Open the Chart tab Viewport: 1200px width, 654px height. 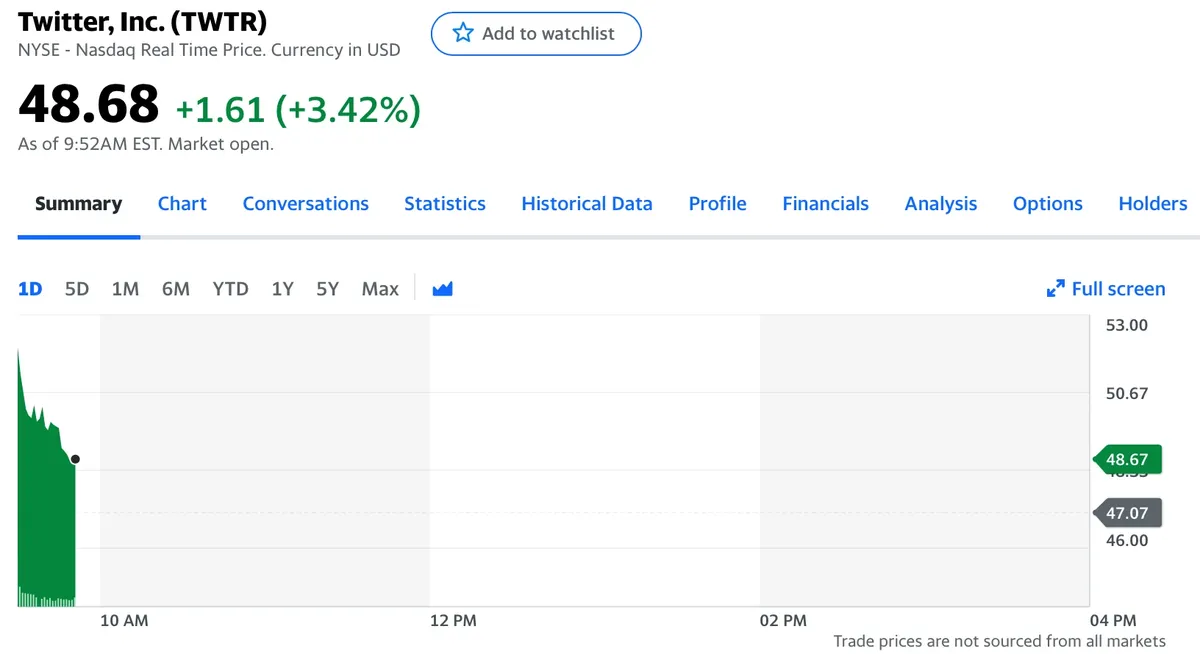[182, 204]
